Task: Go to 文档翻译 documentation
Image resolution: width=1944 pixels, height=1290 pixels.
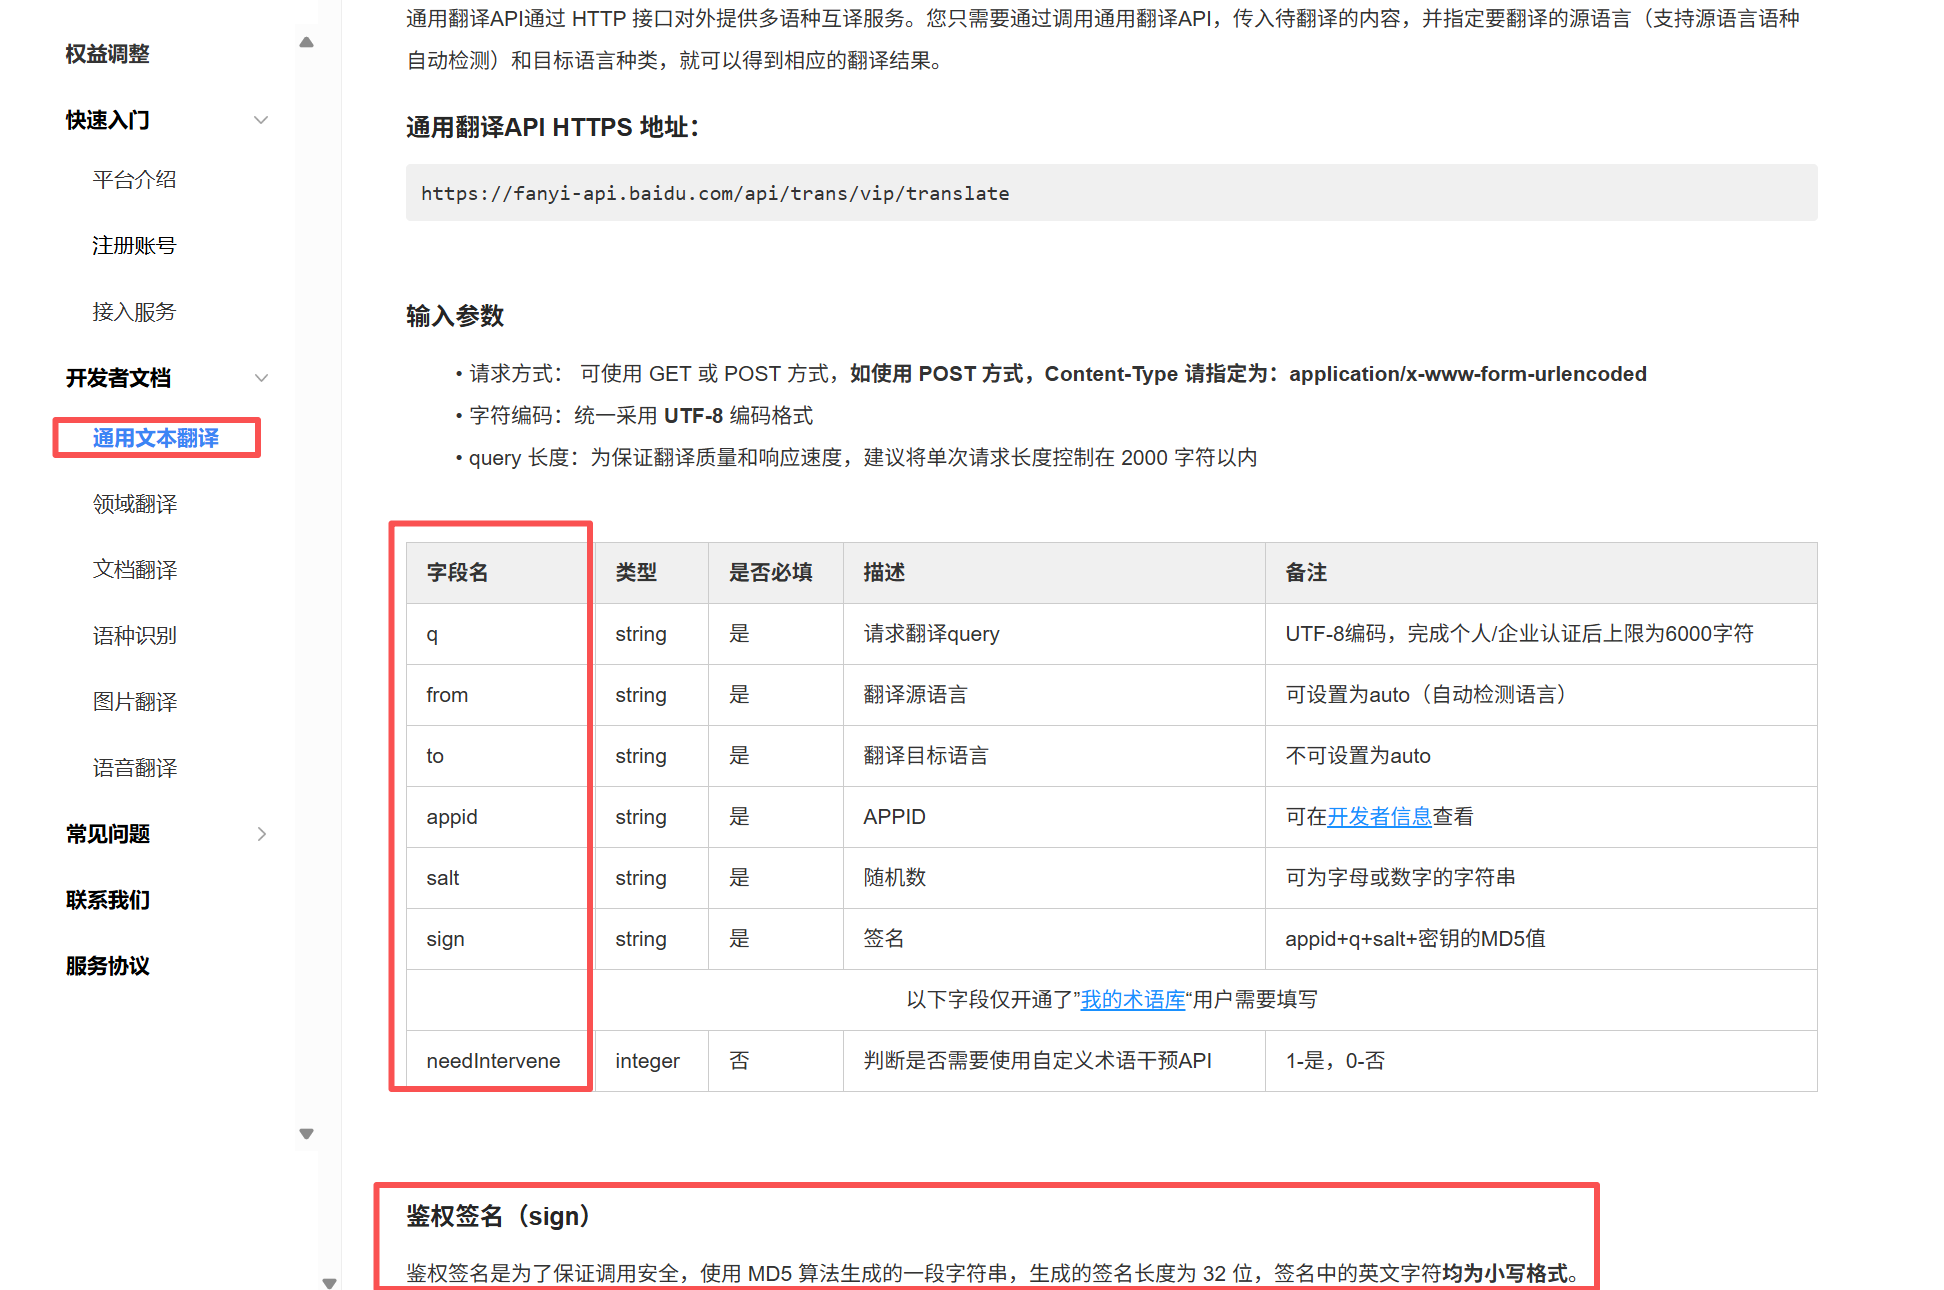Action: tap(135, 570)
